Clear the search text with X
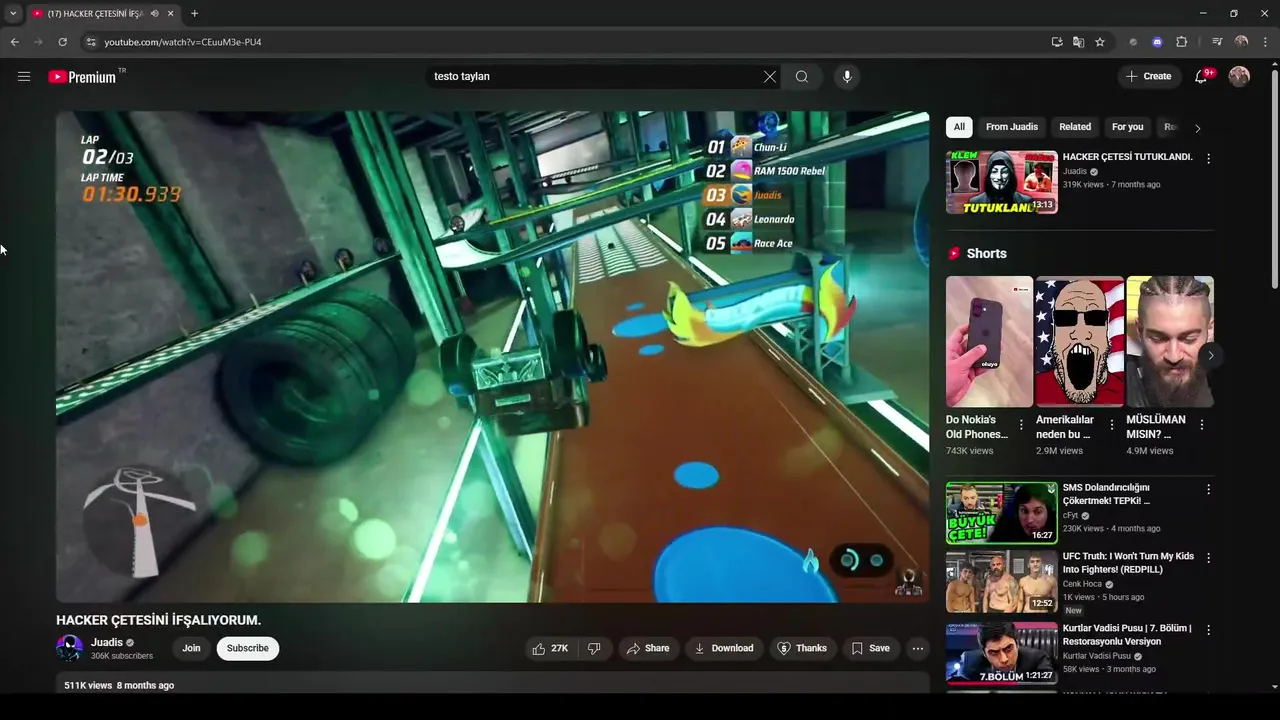This screenshot has width=1280, height=720. click(x=770, y=76)
